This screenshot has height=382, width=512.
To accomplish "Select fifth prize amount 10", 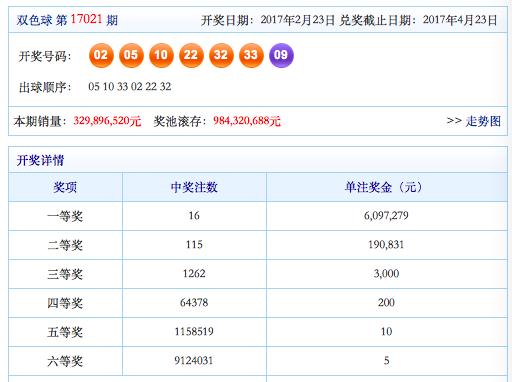I will tap(386, 332).
